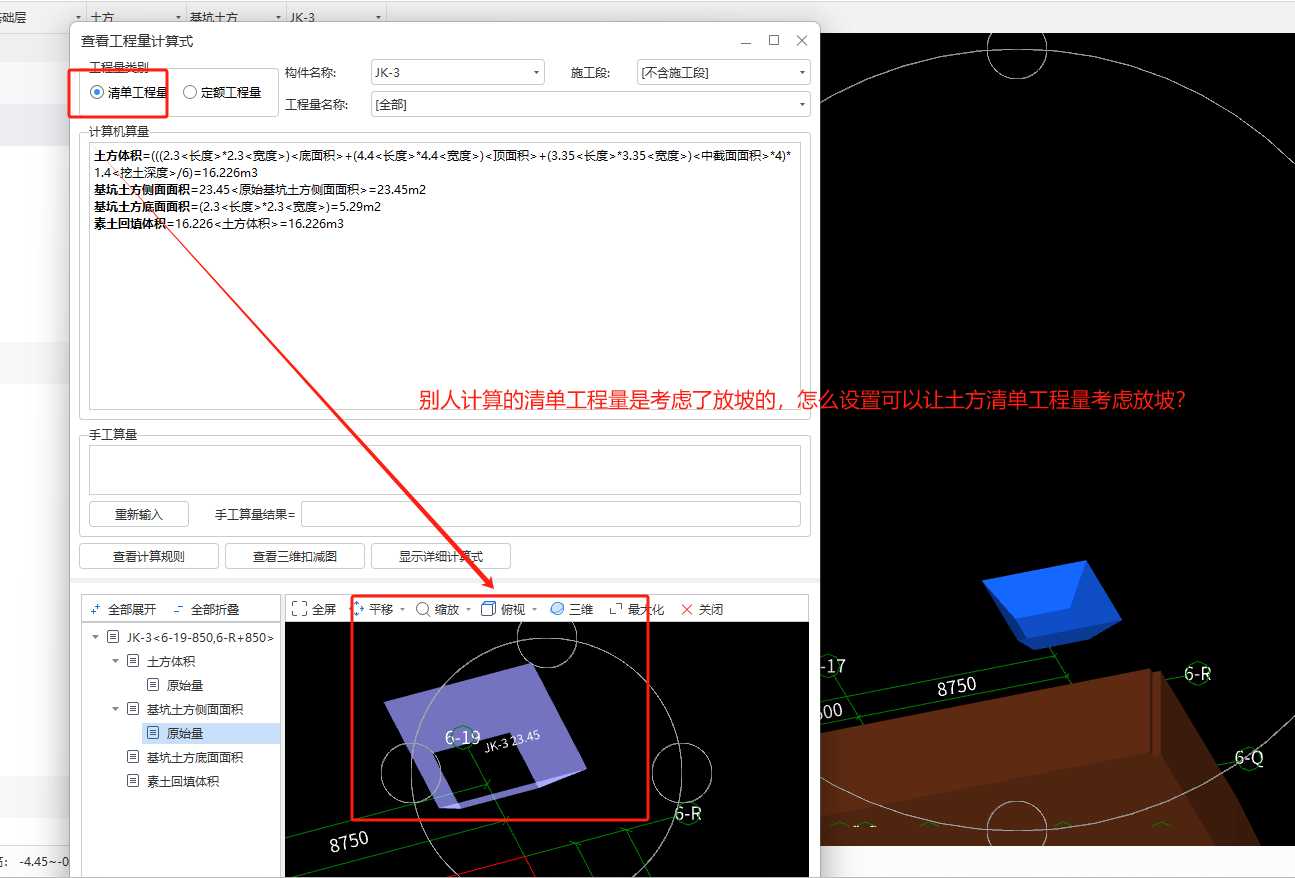Screen dimensions: 1295x878
Task: Select the highlighted 原始量 under 基坑土方侧面面积
Action: point(185,733)
